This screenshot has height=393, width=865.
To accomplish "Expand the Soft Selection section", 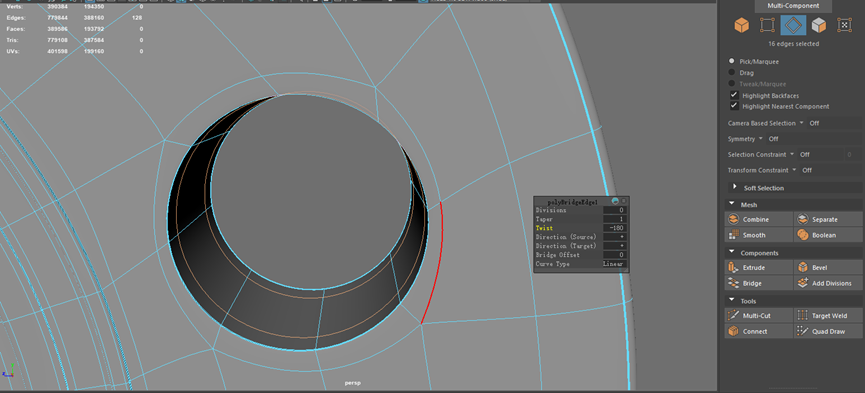I will tap(734, 188).
